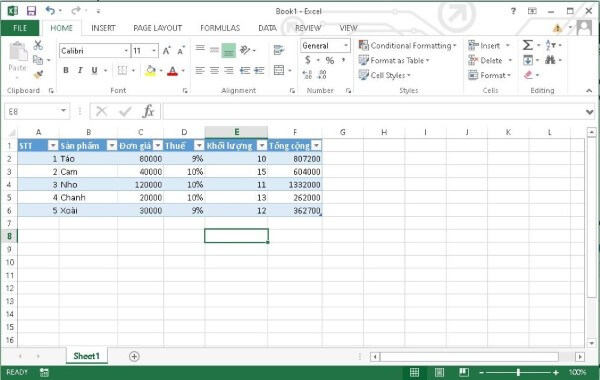This screenshot has width=600, height=380.
Task: Open Sort & Filter tool
Action: (551, 45)
